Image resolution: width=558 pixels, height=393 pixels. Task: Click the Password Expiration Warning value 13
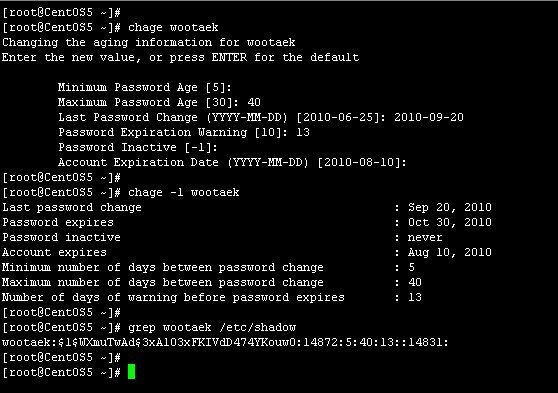click(x=303, y=132)
